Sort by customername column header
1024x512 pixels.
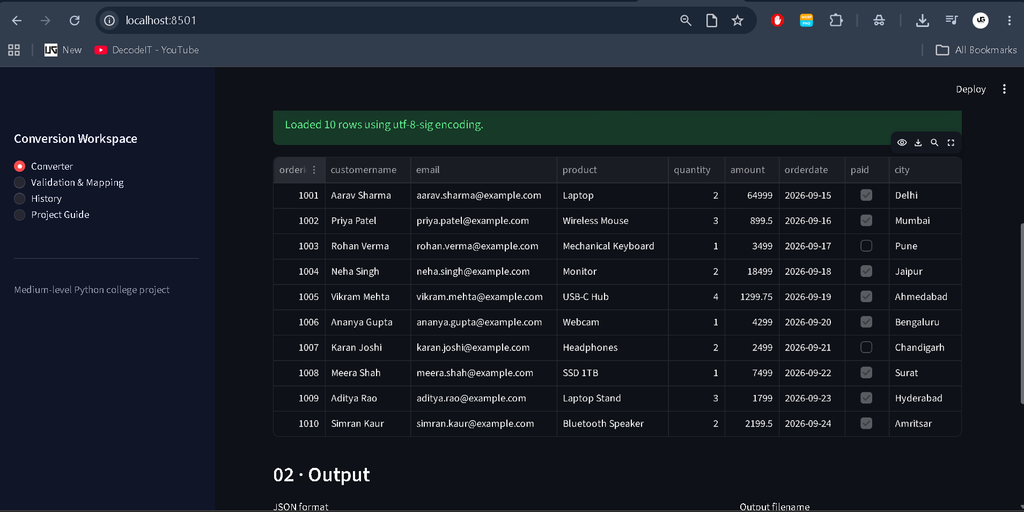pos(368,170)
